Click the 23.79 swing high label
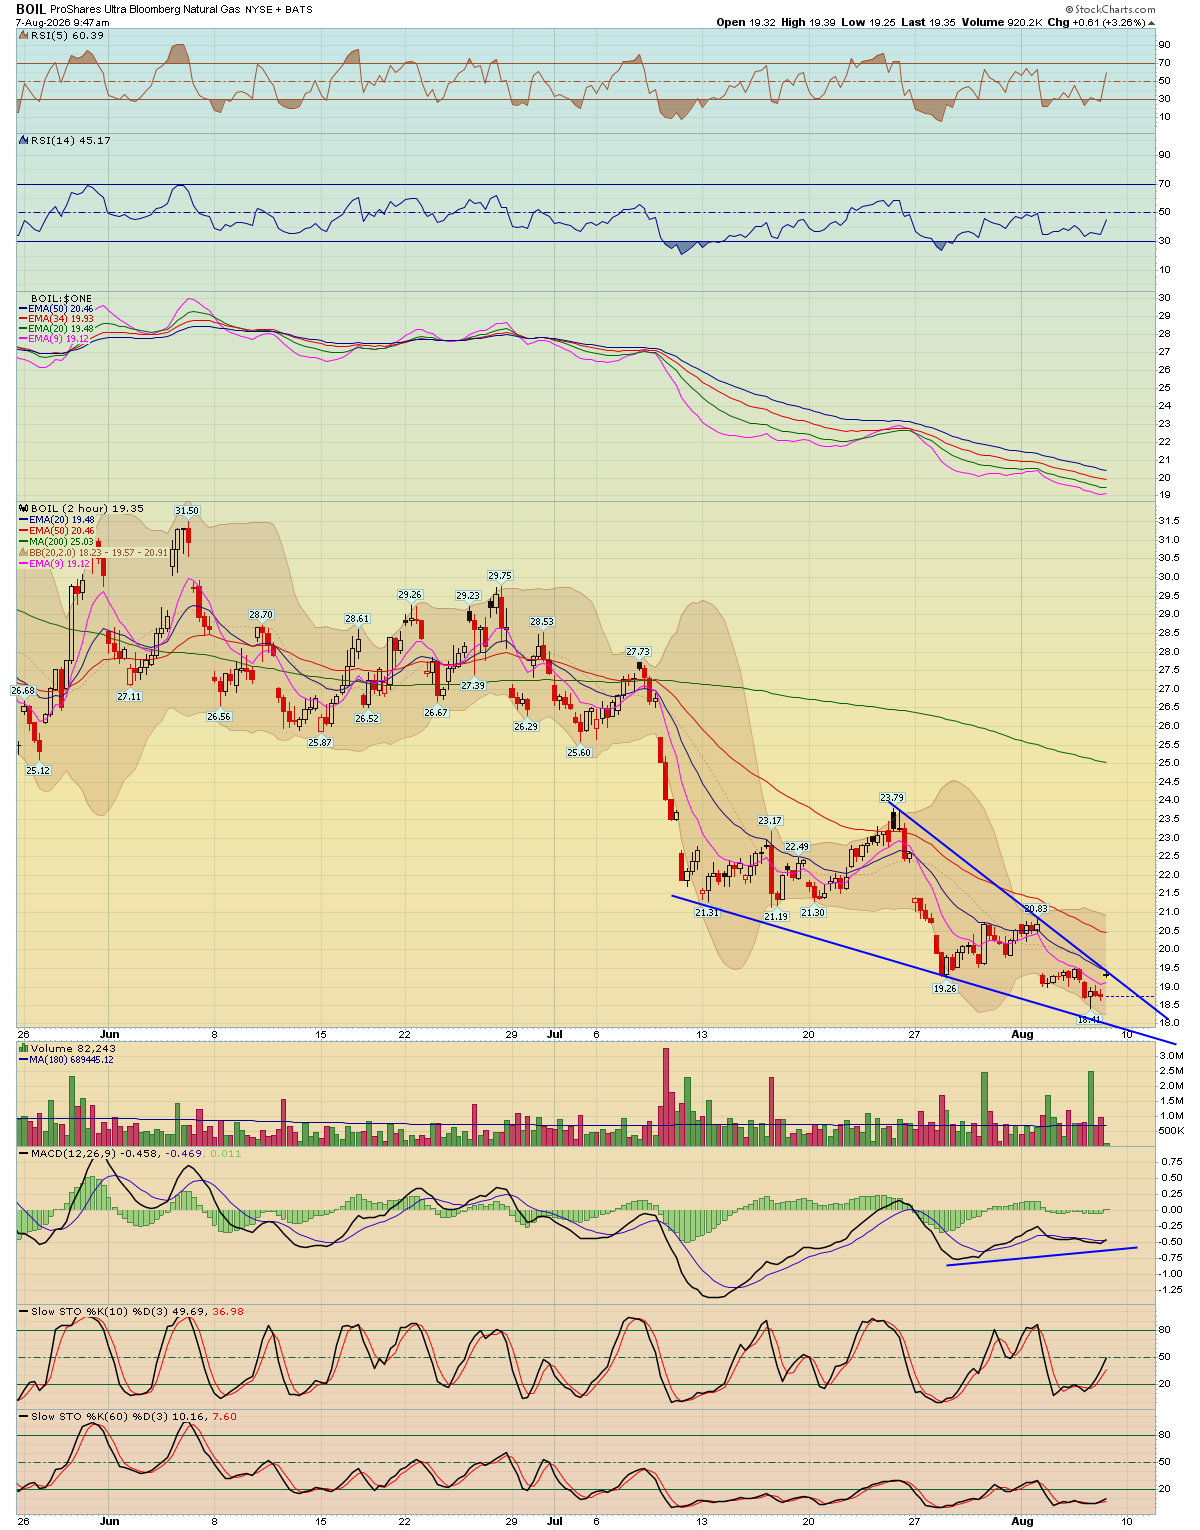Screen dimensions: 1200x1530 tap(892, 797)
